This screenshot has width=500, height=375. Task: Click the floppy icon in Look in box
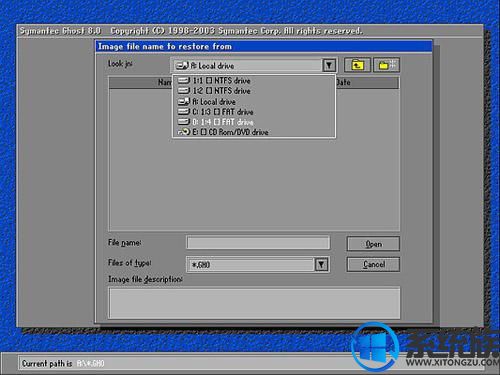182,65
